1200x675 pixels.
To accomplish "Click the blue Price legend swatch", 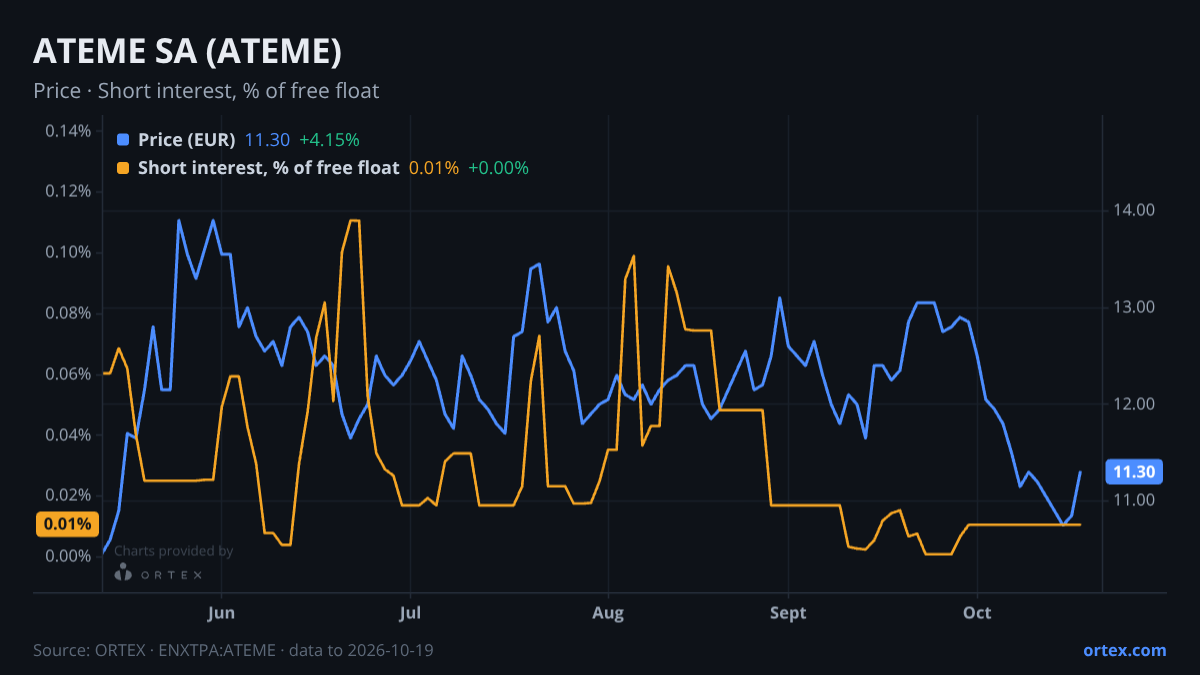I will pos(123,140).
